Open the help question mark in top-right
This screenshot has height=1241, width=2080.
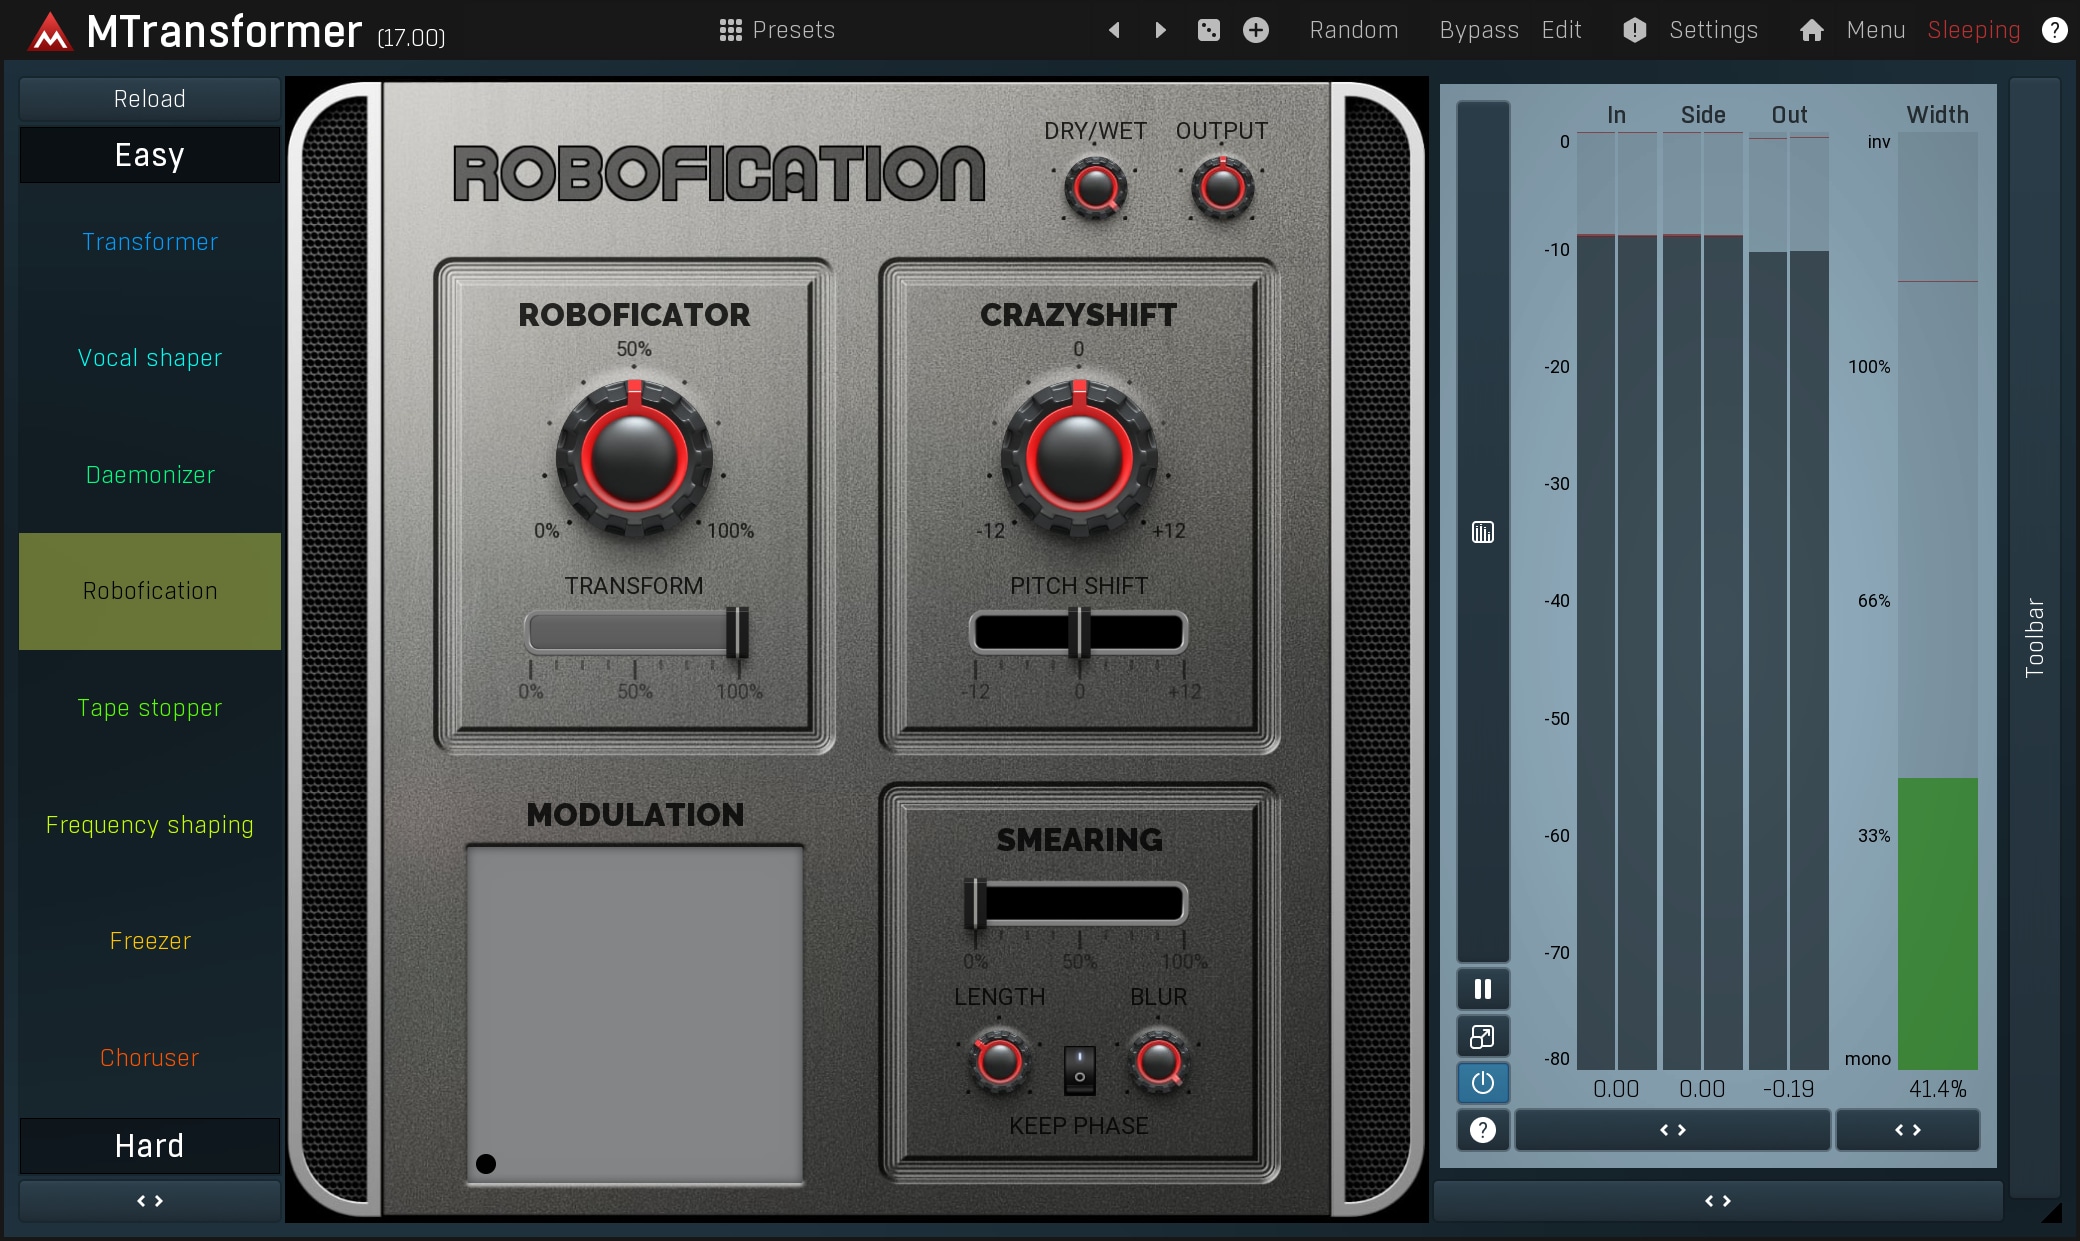(x=2054, y=30)
